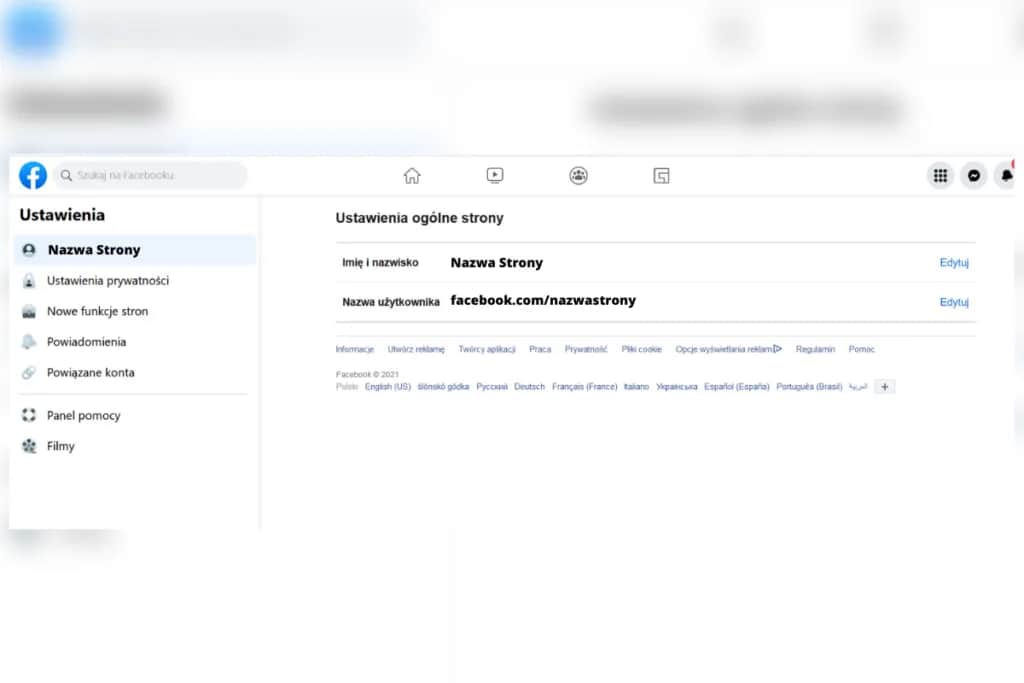This screenshot has width=1024, height=683.
Task: Open the apps Menu grid icon
Action: click(x=940, y=175)
